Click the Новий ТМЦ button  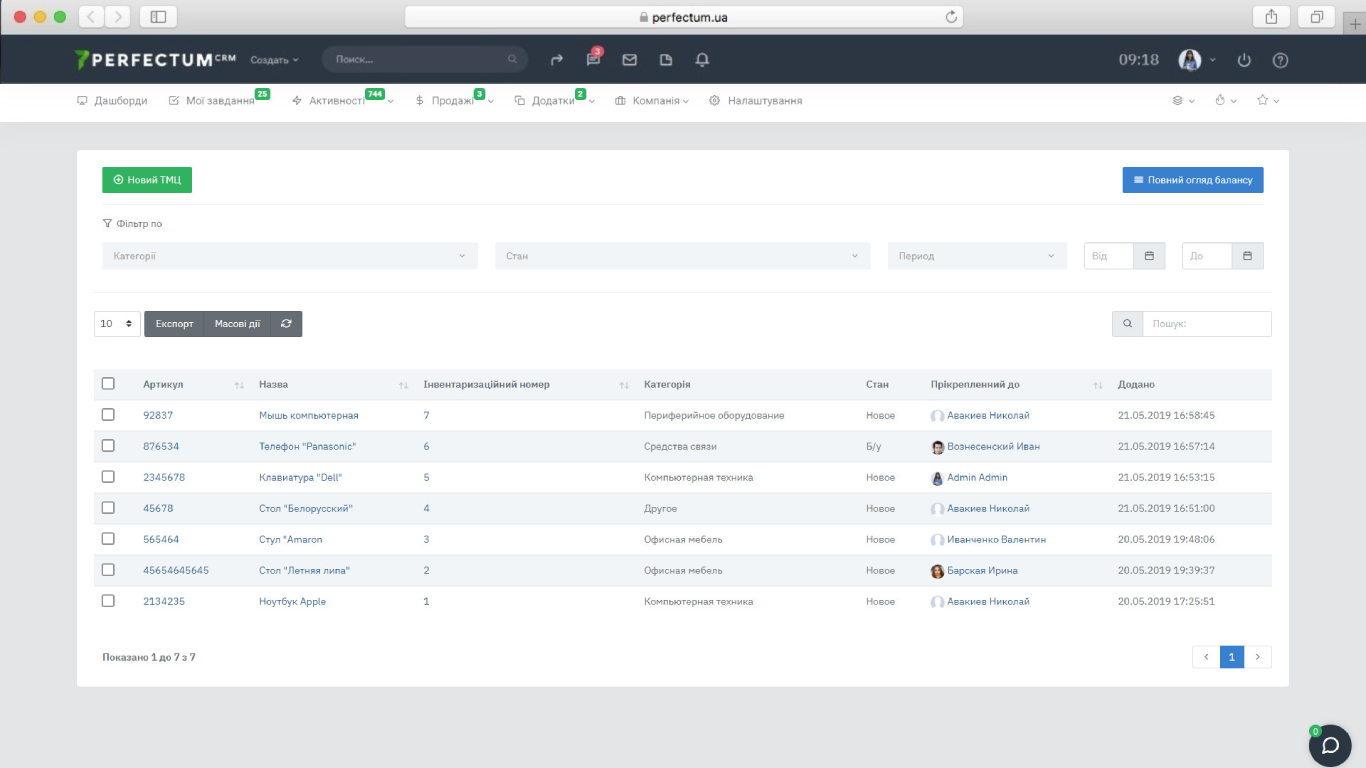tap(147, 180)
